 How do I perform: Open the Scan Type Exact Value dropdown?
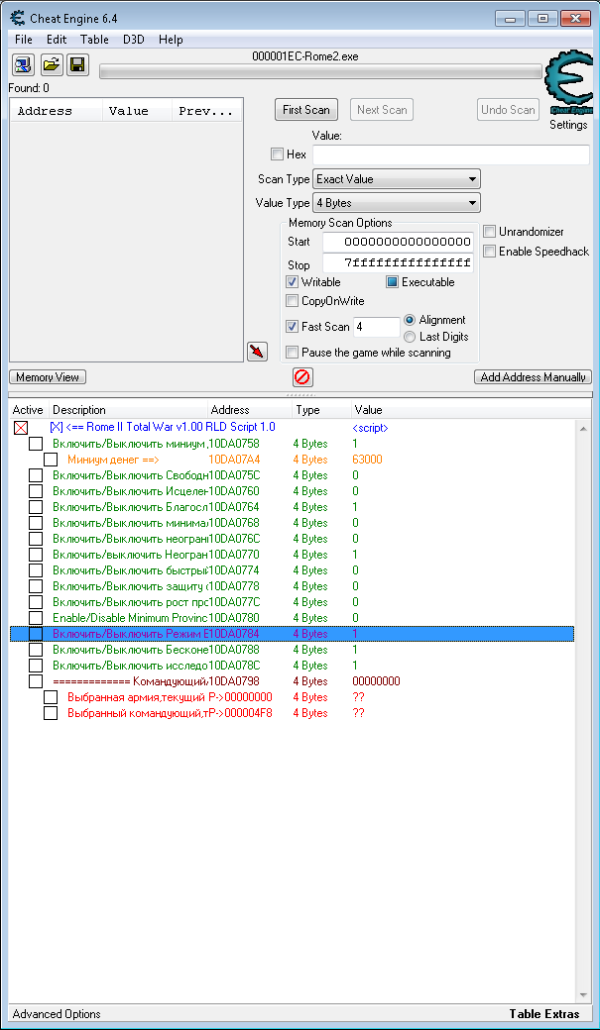396,179
